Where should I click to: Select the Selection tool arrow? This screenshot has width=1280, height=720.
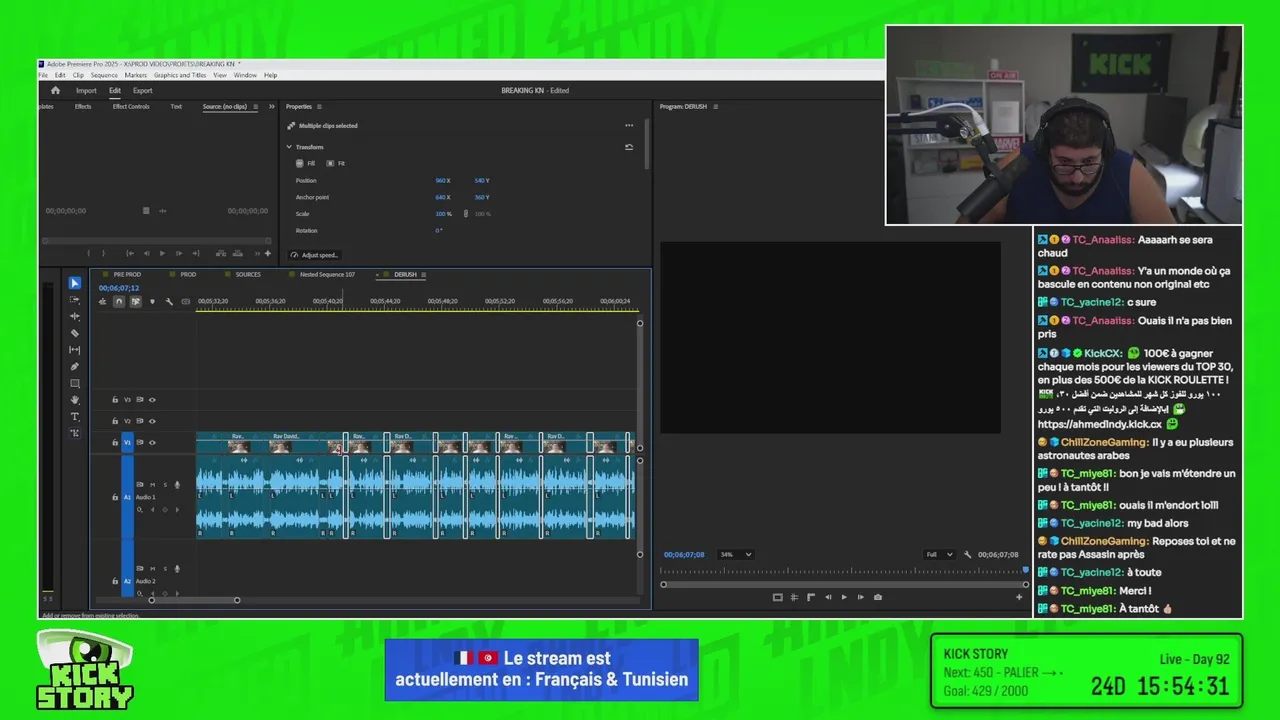coord(75,283)
